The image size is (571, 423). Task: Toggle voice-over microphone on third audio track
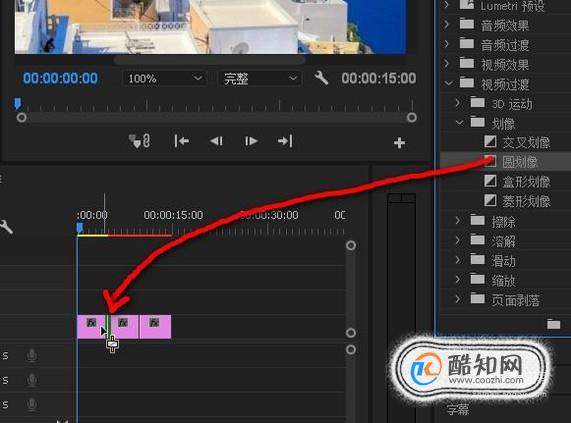pyautogui.click(x=32, y=404)
